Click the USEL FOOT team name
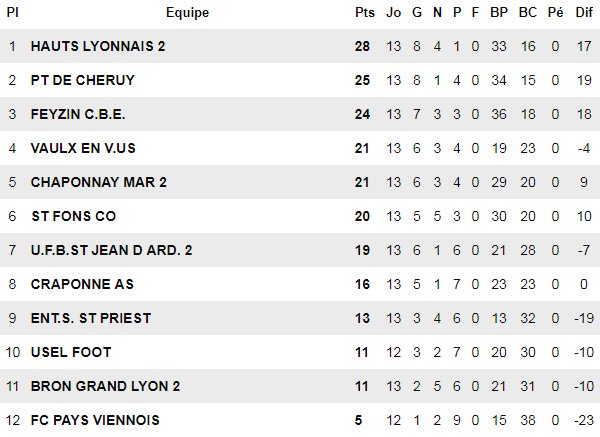Image resolution: width=600 pixels, height=437 pixels. coord(71,352)
